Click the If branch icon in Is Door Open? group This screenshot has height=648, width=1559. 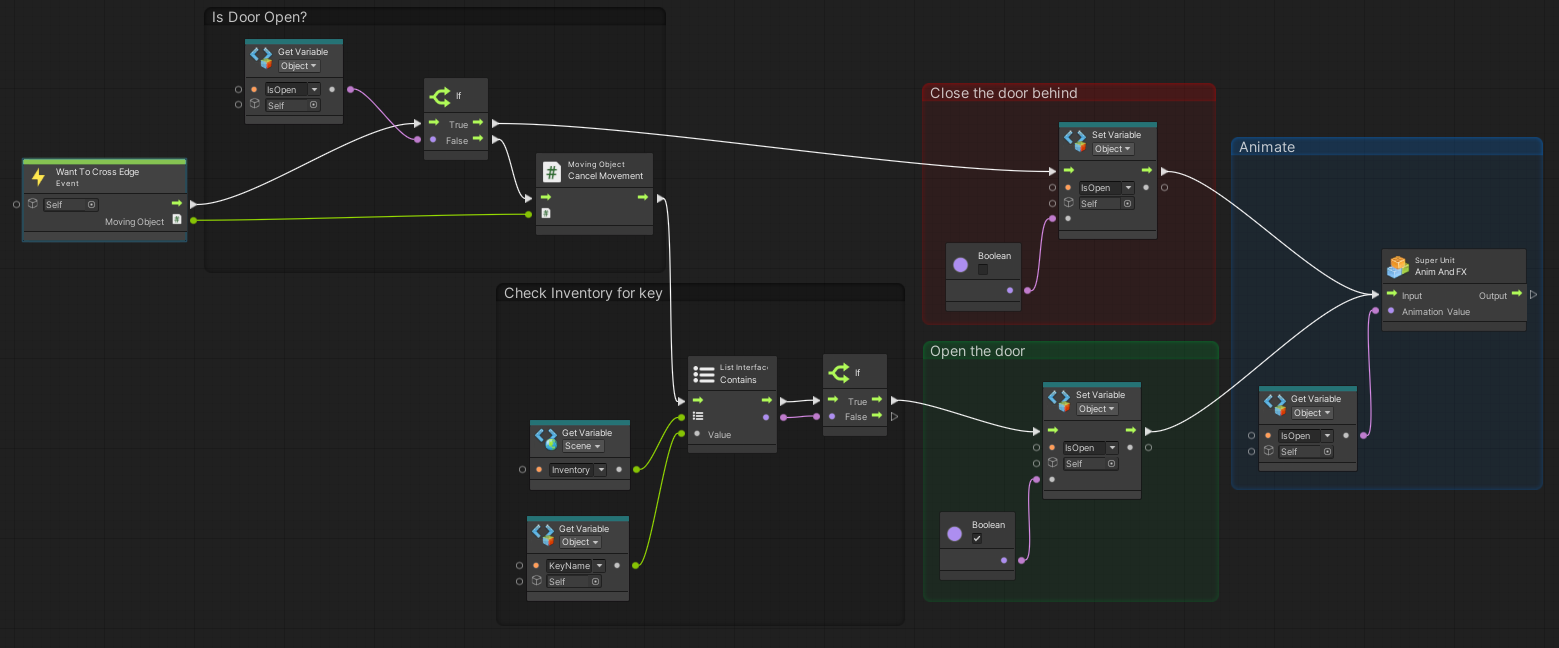pos(439,96)
